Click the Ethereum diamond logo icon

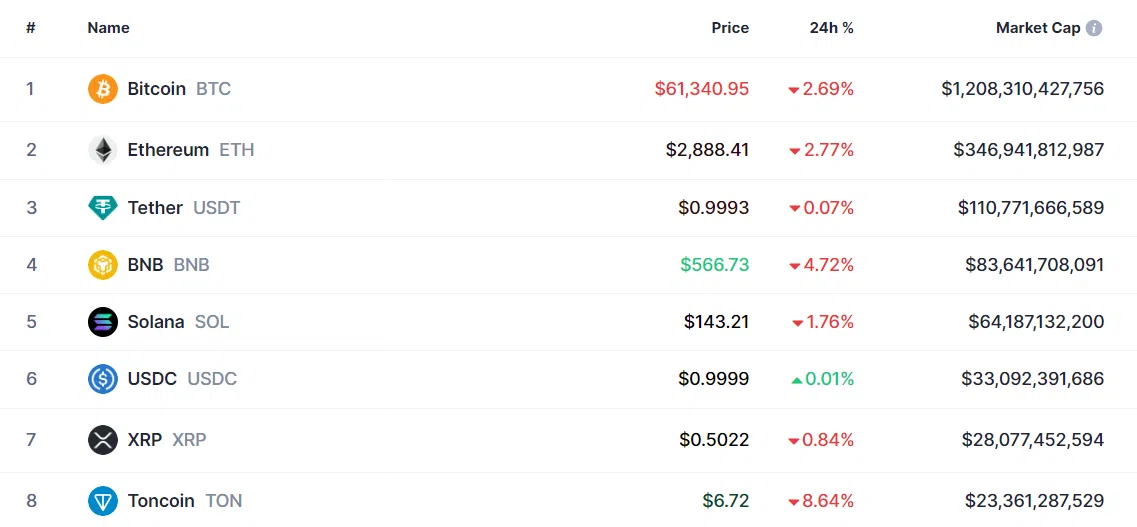pos(102,150)
